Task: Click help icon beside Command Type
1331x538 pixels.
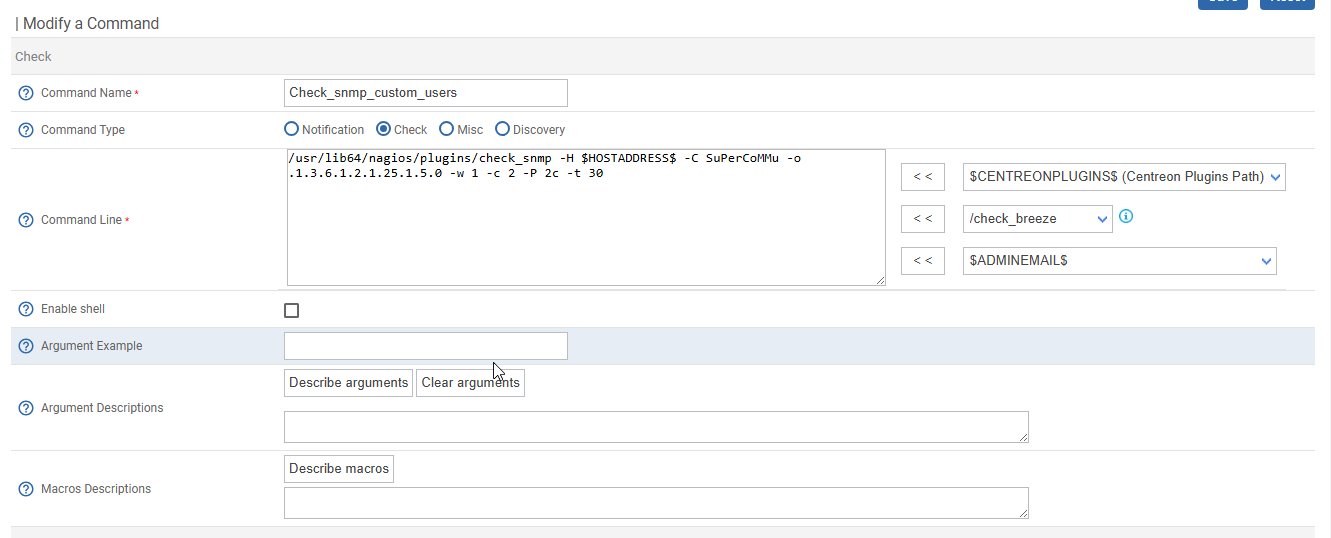Action: tap(26, 130)
